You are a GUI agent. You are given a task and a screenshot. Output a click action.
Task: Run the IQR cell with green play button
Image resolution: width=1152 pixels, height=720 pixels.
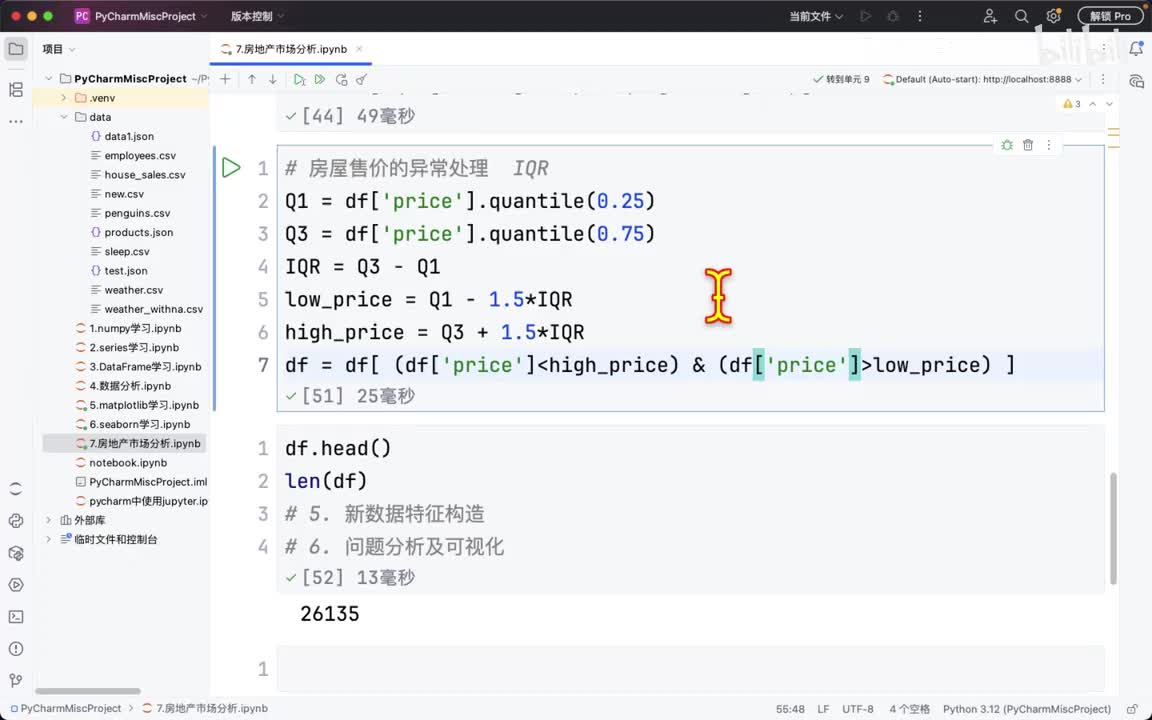click(x=231, y=168)
